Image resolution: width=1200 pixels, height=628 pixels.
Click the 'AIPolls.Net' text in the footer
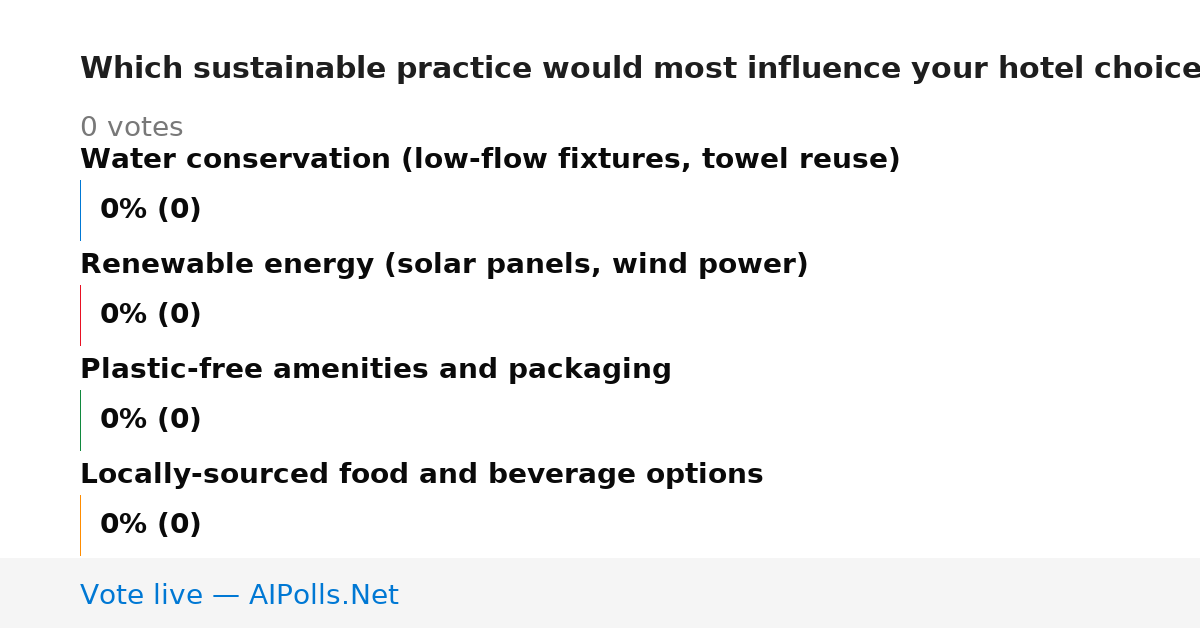(x=323, y=596)
